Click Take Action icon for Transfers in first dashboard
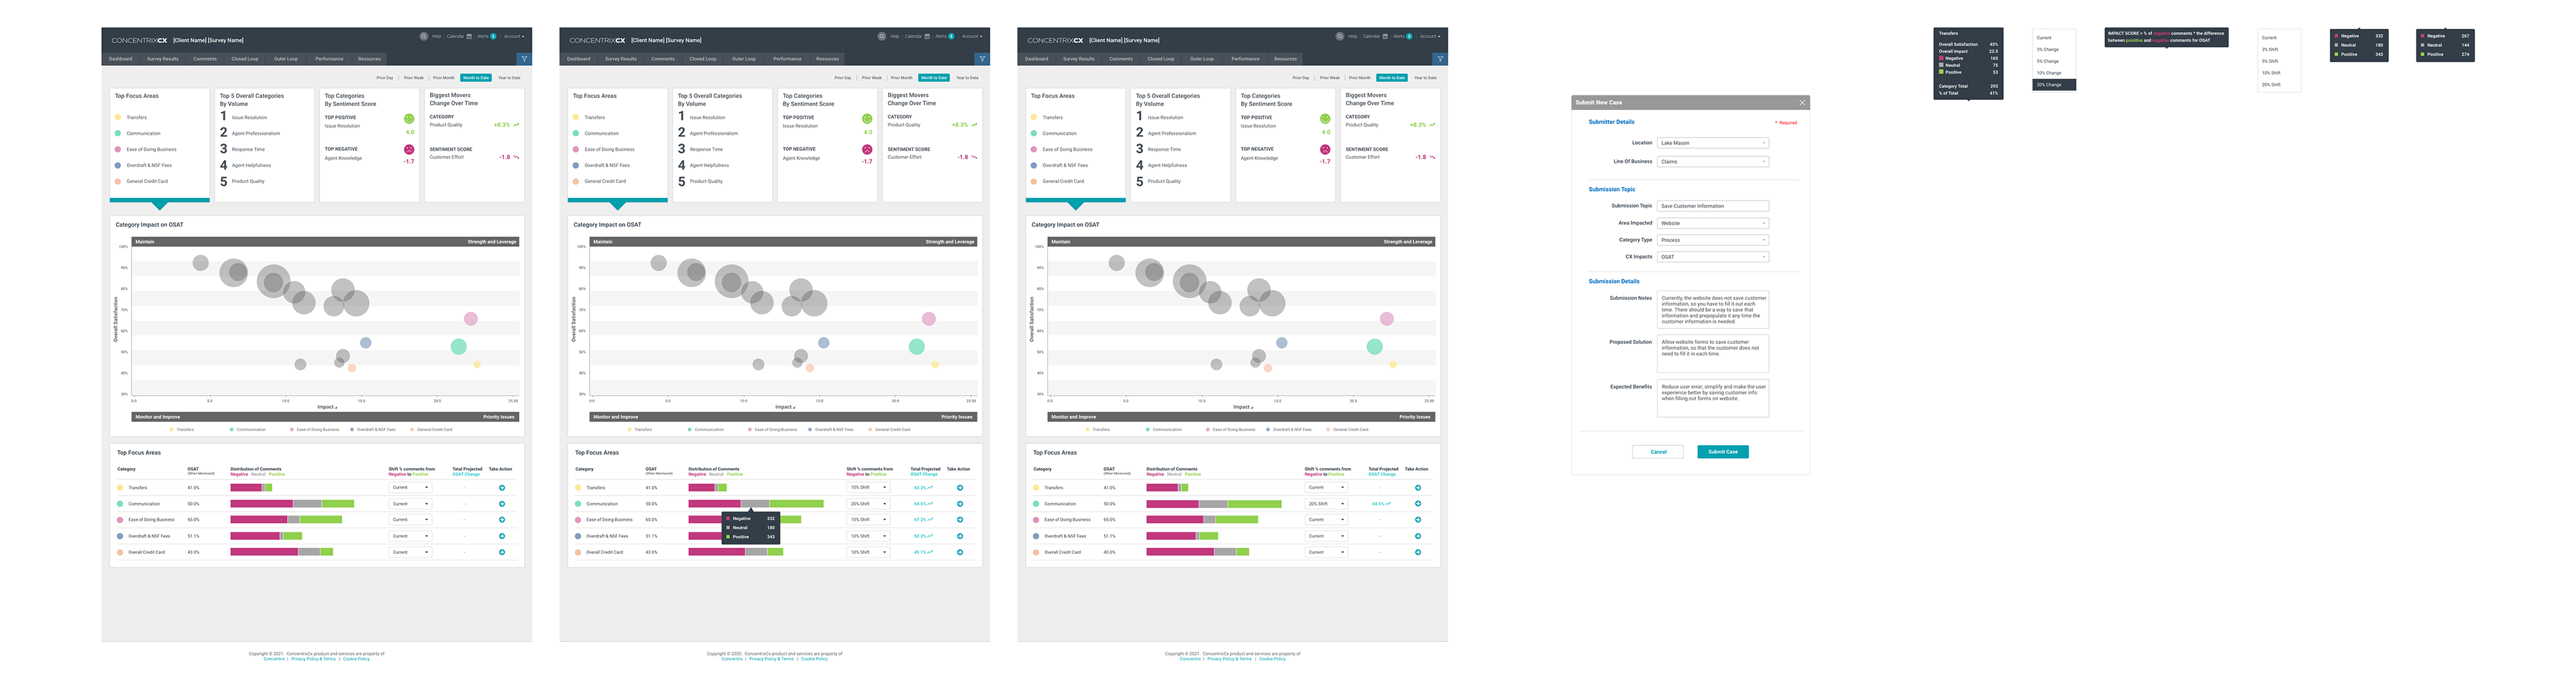2576x698 pixels. coord(502,488)
